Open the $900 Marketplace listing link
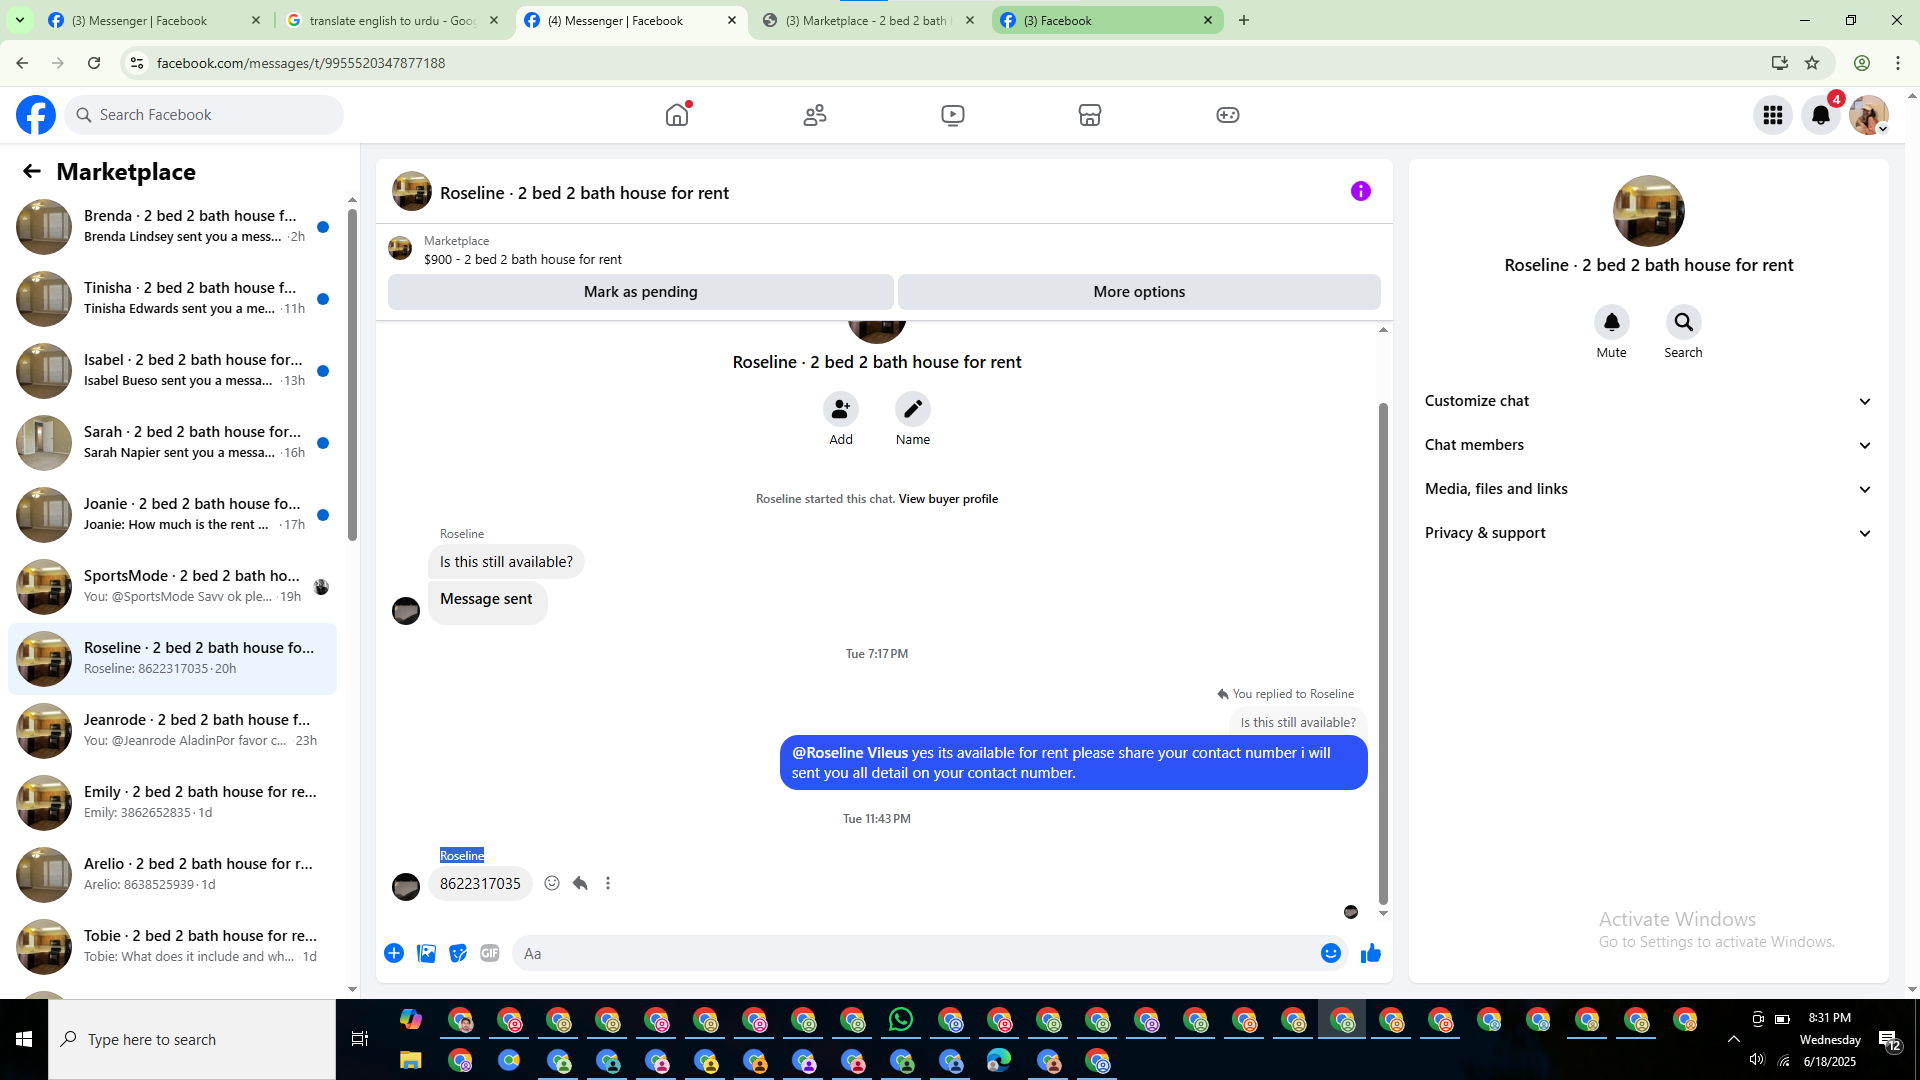Viewport: 1920px width, 1080px height. 523,260
